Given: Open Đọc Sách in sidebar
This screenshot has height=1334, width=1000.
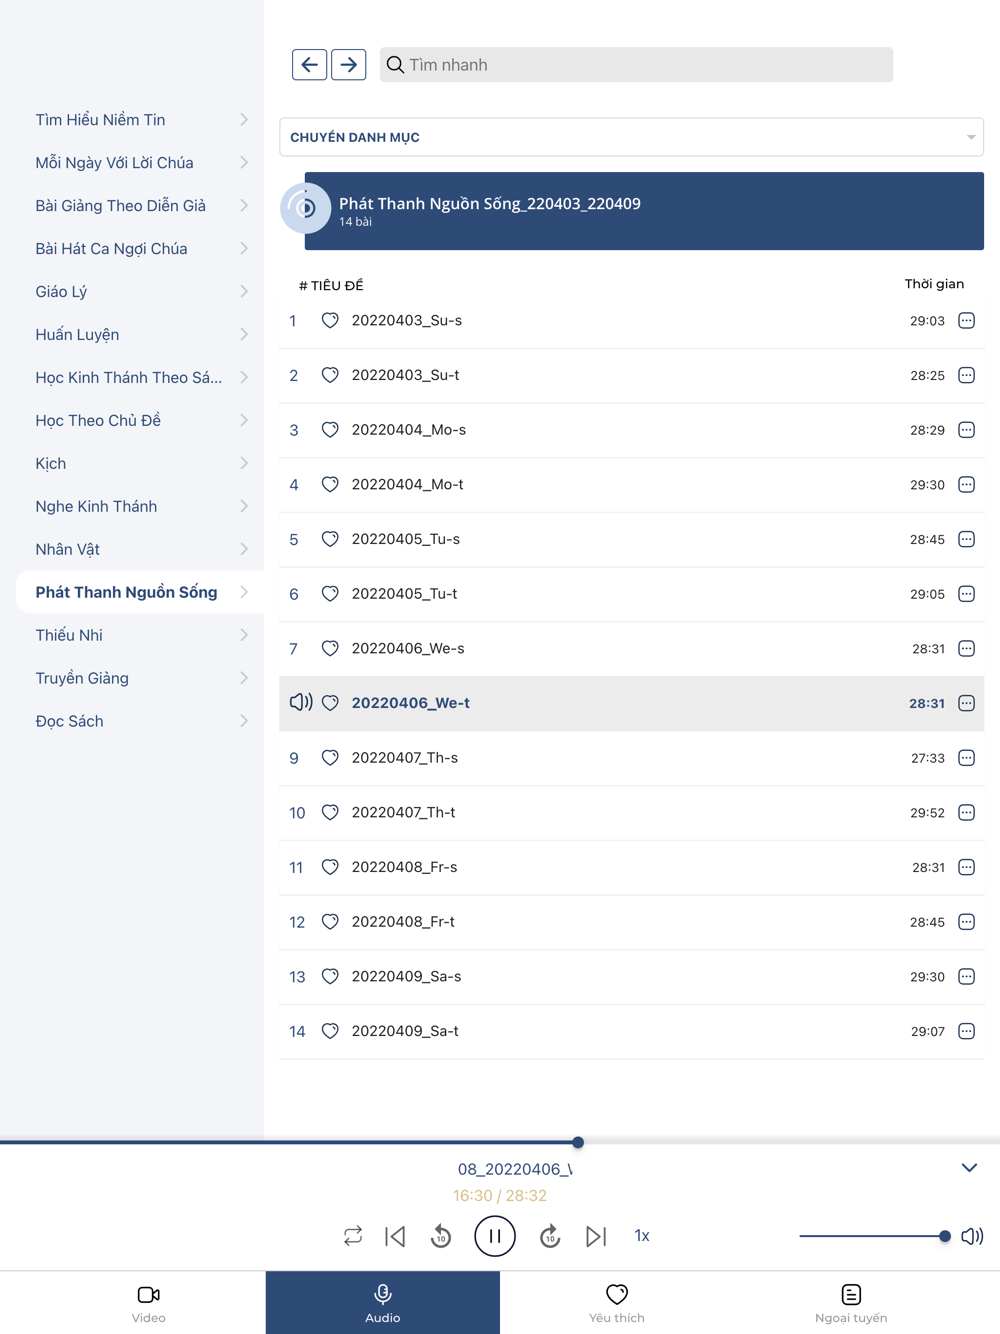Looking at the screenshot, I should pos(140,722).
